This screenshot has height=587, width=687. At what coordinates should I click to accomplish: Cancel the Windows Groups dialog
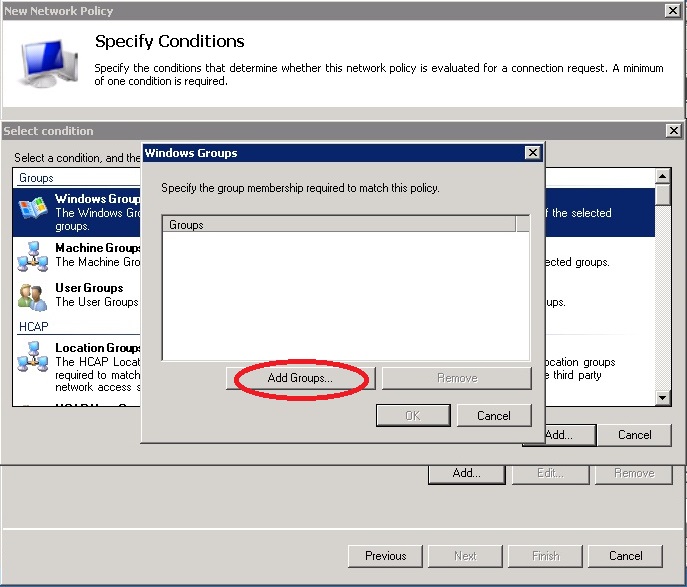pyautogui.click(x=494, y=416)
